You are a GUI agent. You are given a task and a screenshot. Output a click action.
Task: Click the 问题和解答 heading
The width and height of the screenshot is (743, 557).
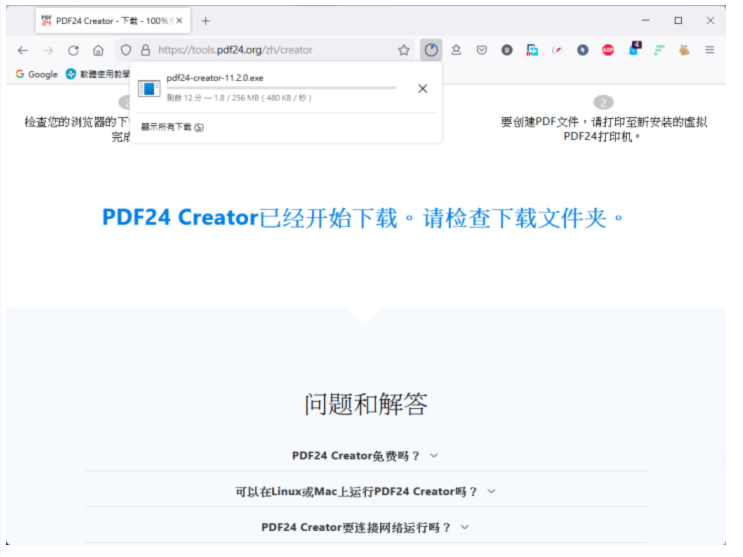point(365,404)
